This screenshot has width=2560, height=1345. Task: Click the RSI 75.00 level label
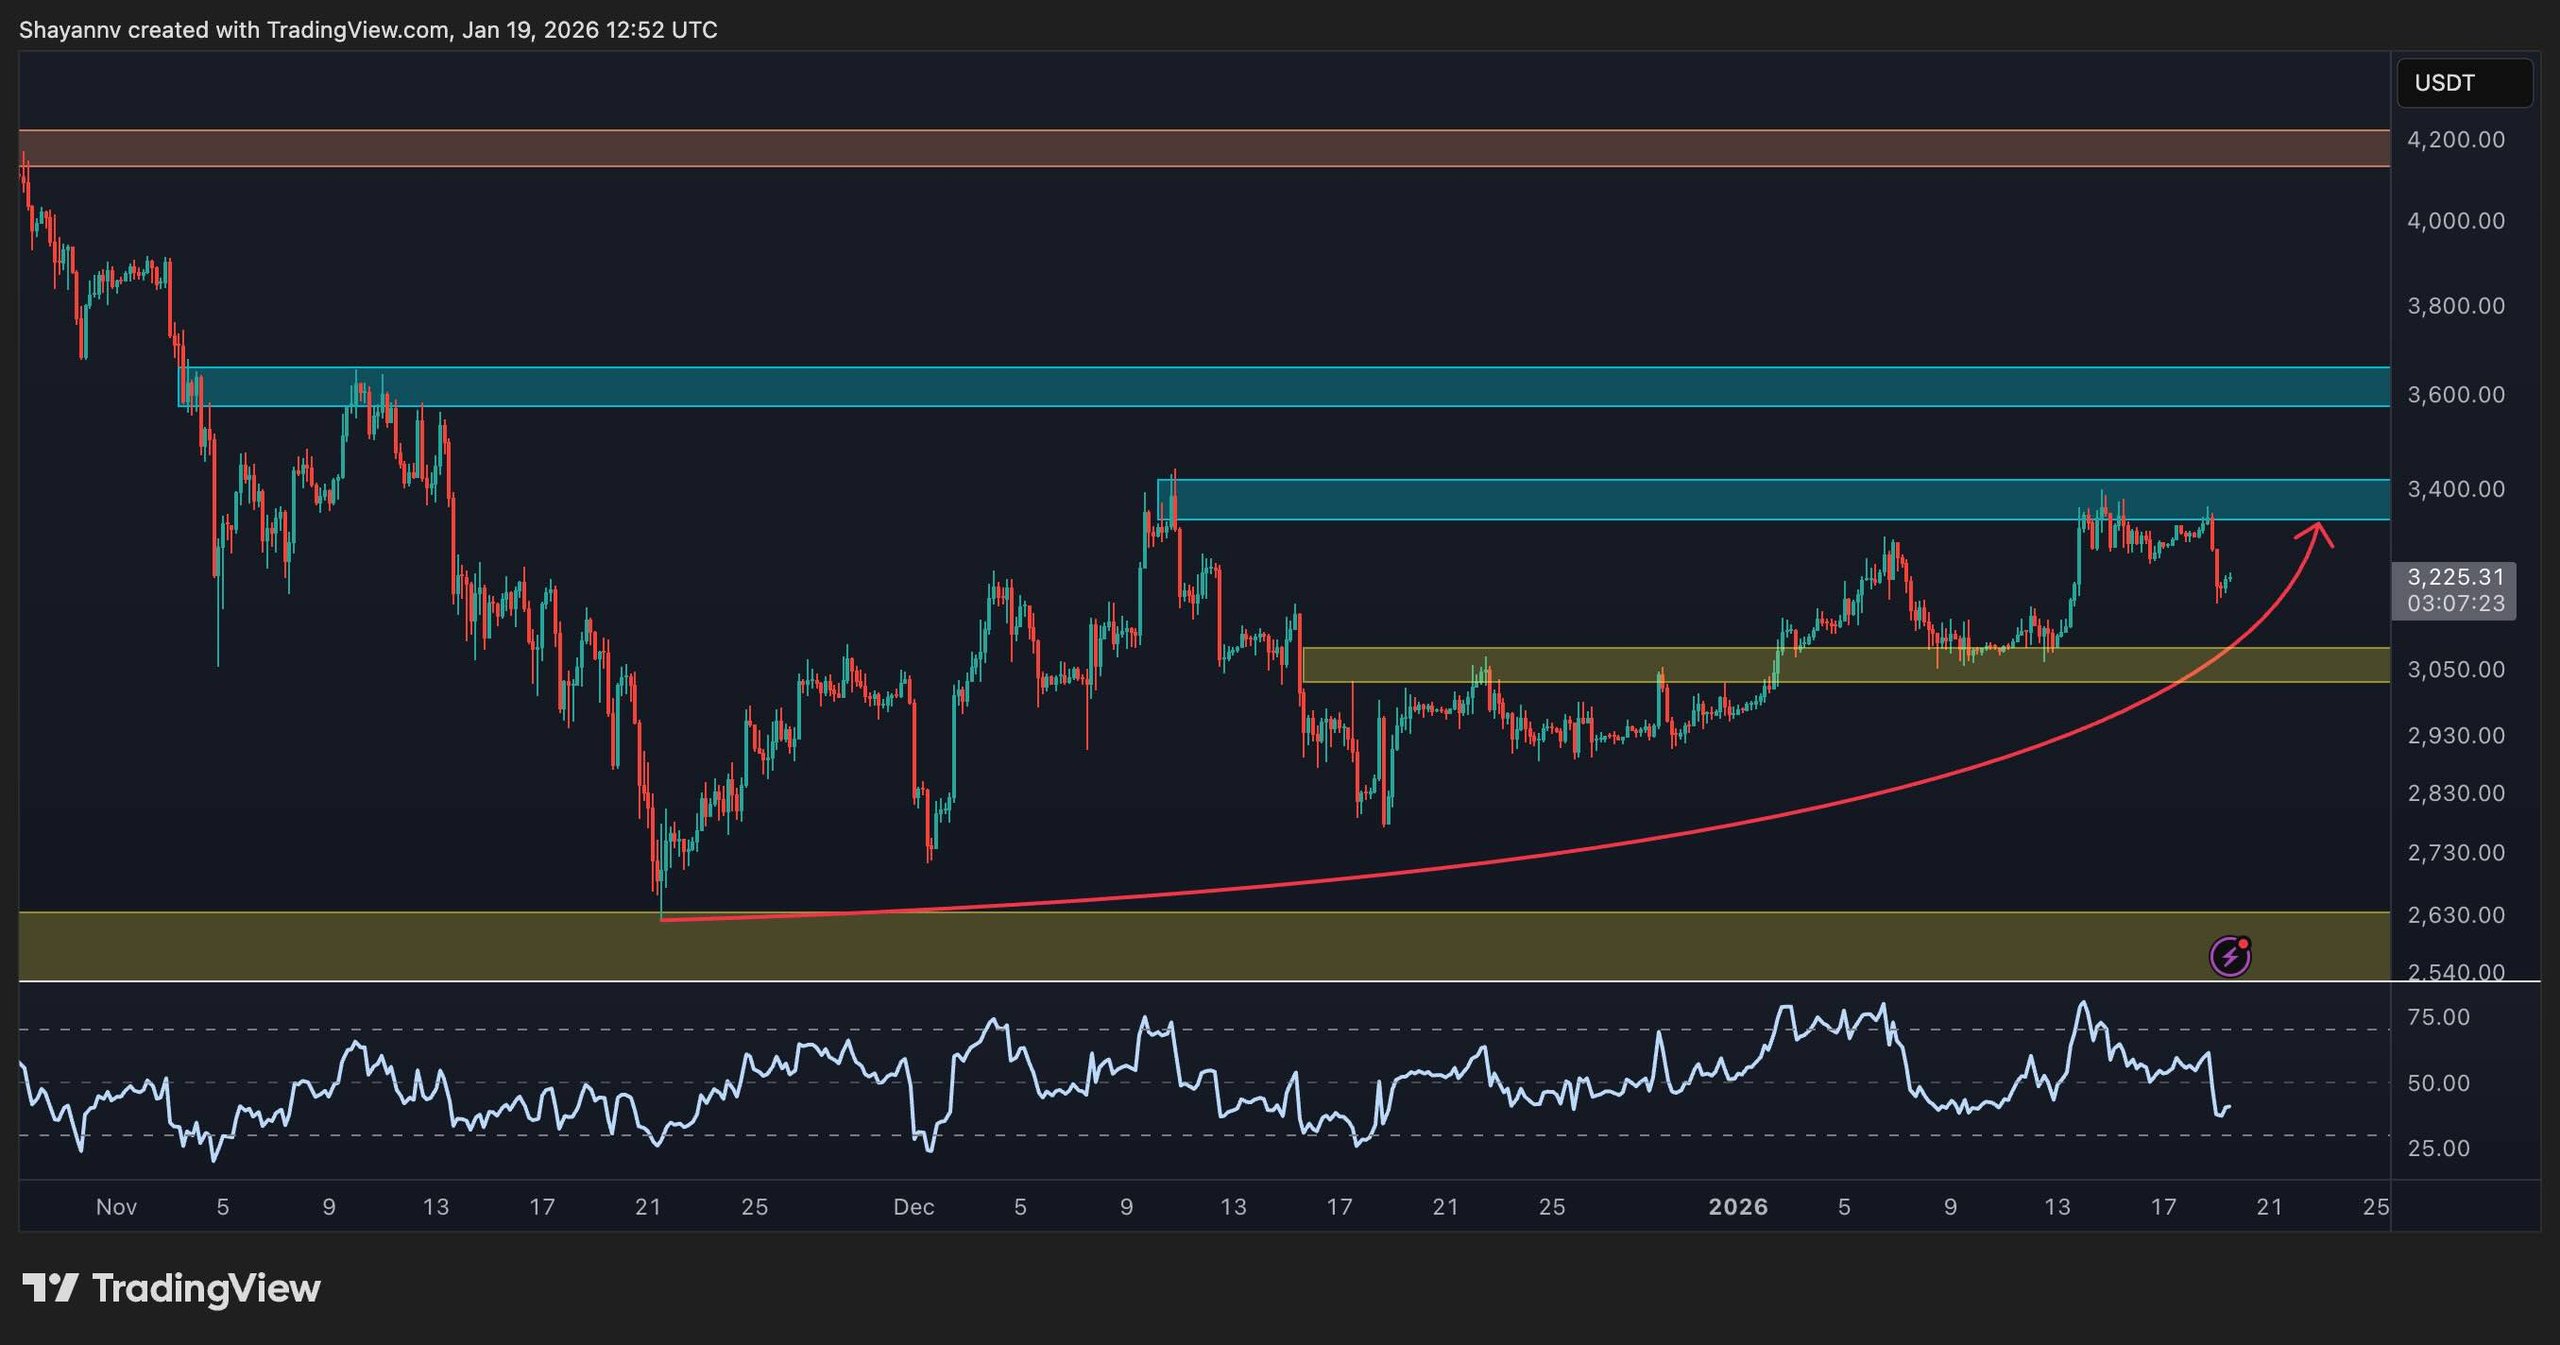click(x=2438, y=1017)
